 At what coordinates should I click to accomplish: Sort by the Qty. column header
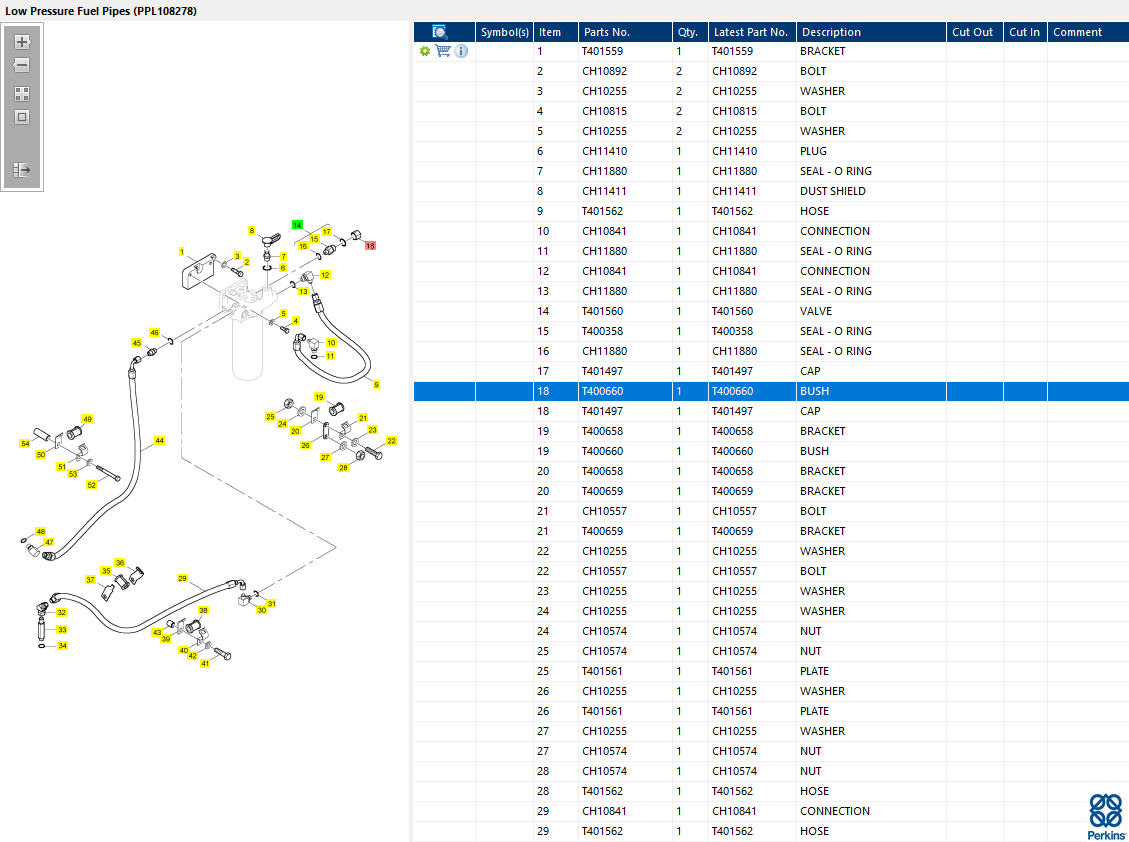(x=691, y=32)
